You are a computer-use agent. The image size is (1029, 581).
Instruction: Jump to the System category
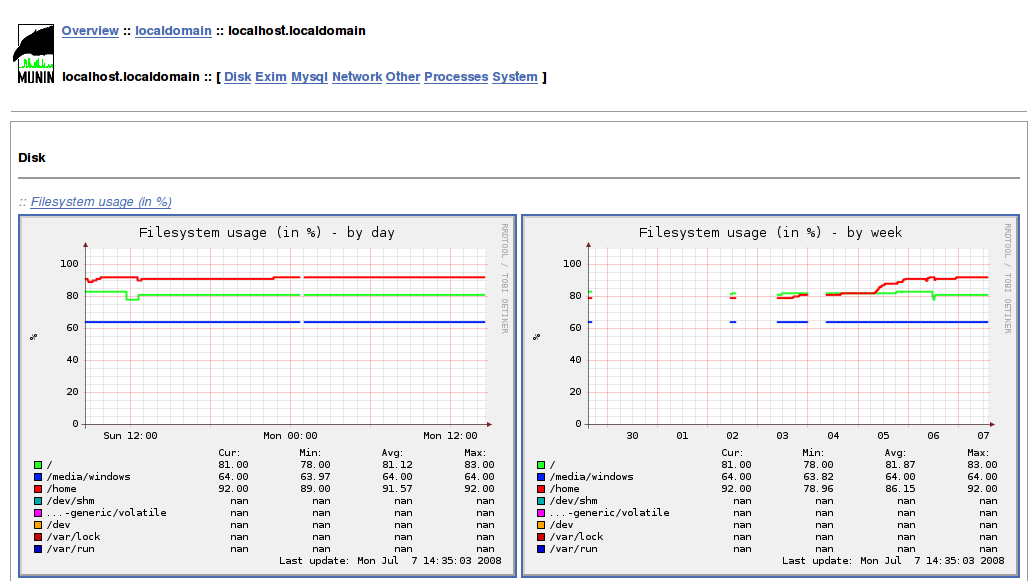514,77
